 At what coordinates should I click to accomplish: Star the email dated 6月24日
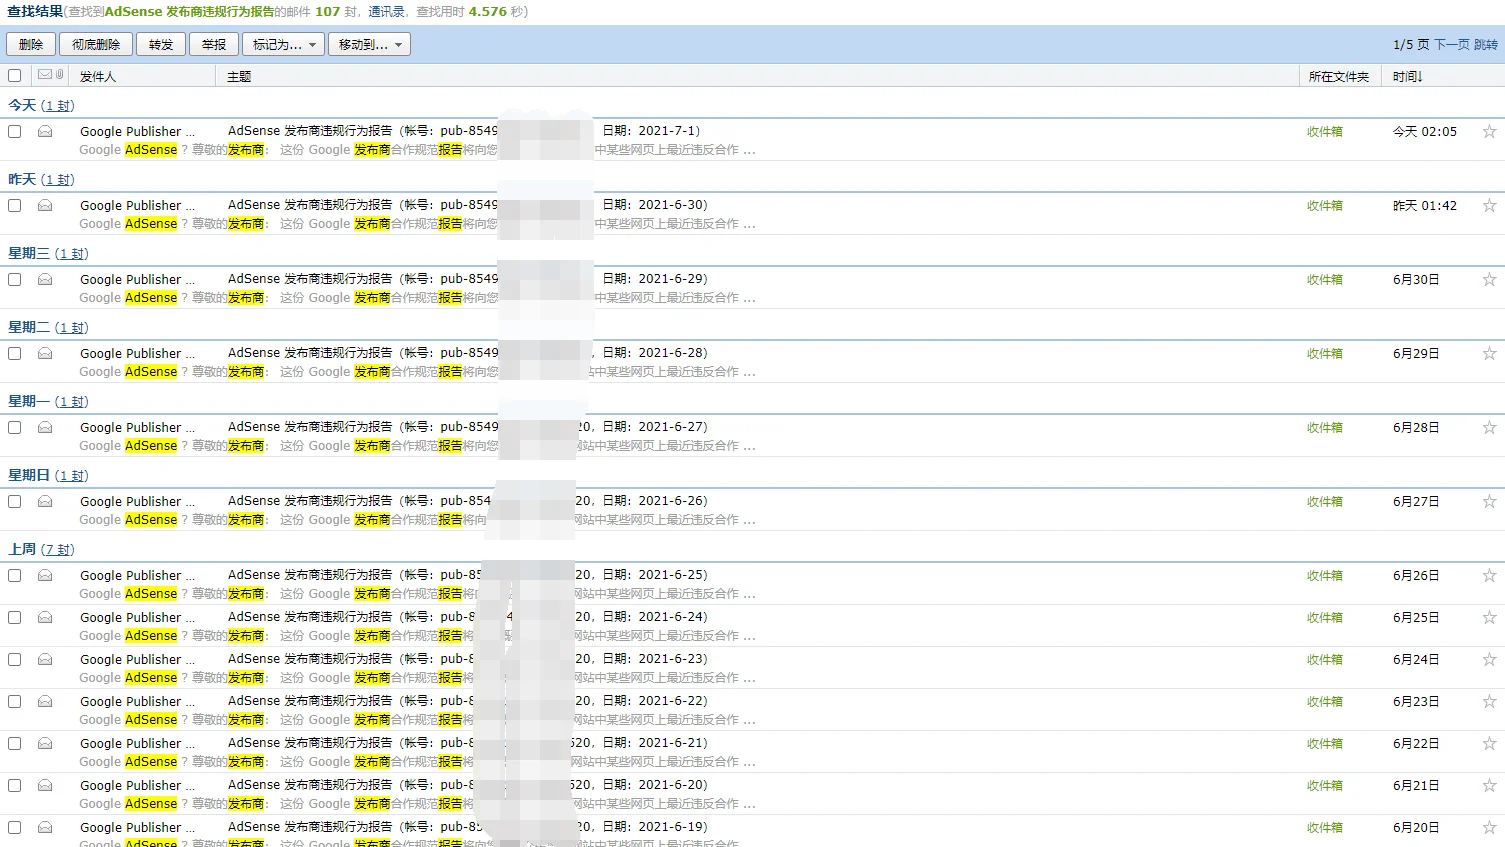pyautogui.click(x=1489, y=659)
